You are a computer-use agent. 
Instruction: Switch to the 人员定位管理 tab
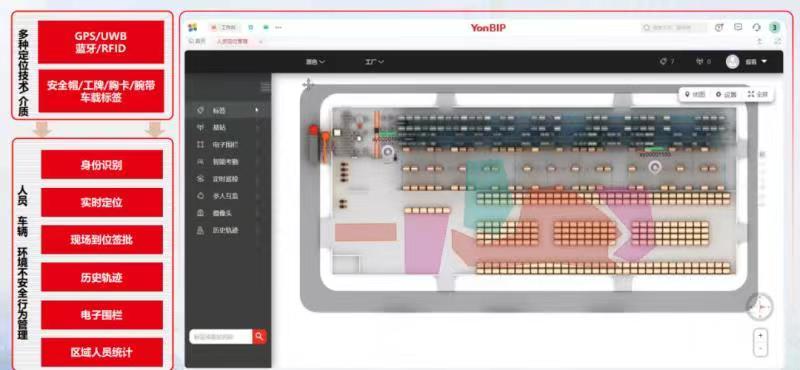[233, 41]
